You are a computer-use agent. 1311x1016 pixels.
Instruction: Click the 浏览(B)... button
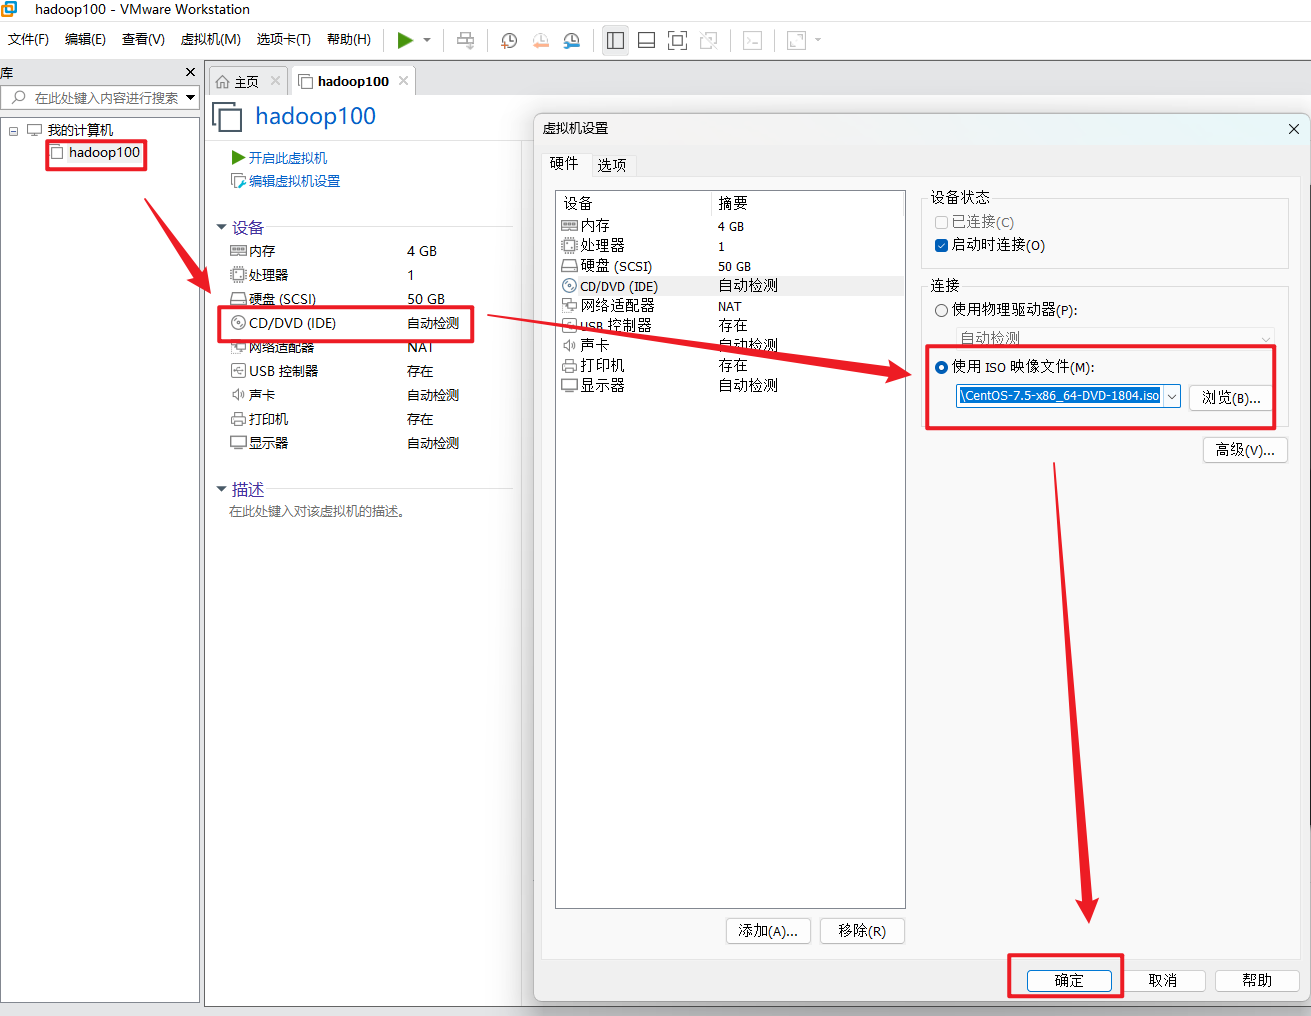tap(1231, 397)
